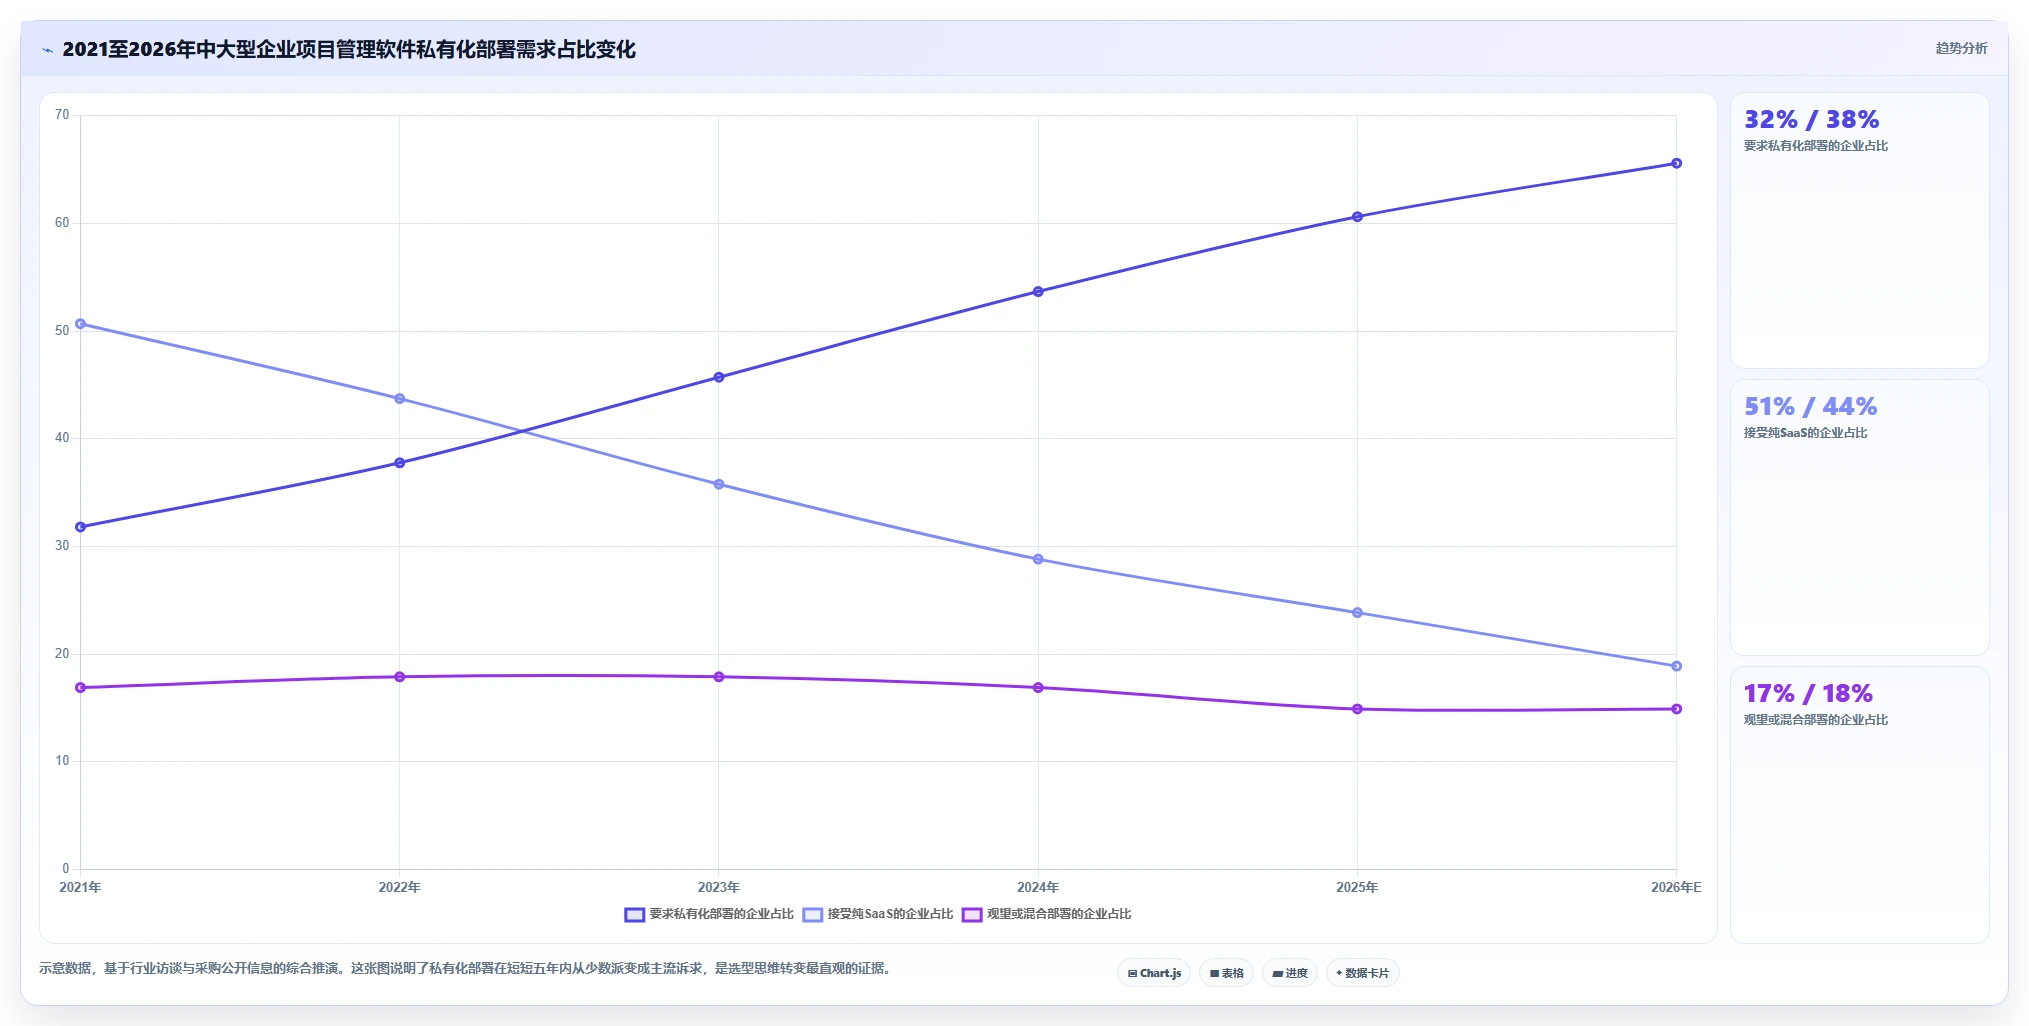The width and height of the screenshot is (2029, 1026).
Task: Click the 0 y-axis label
Action: click(66, 869)
